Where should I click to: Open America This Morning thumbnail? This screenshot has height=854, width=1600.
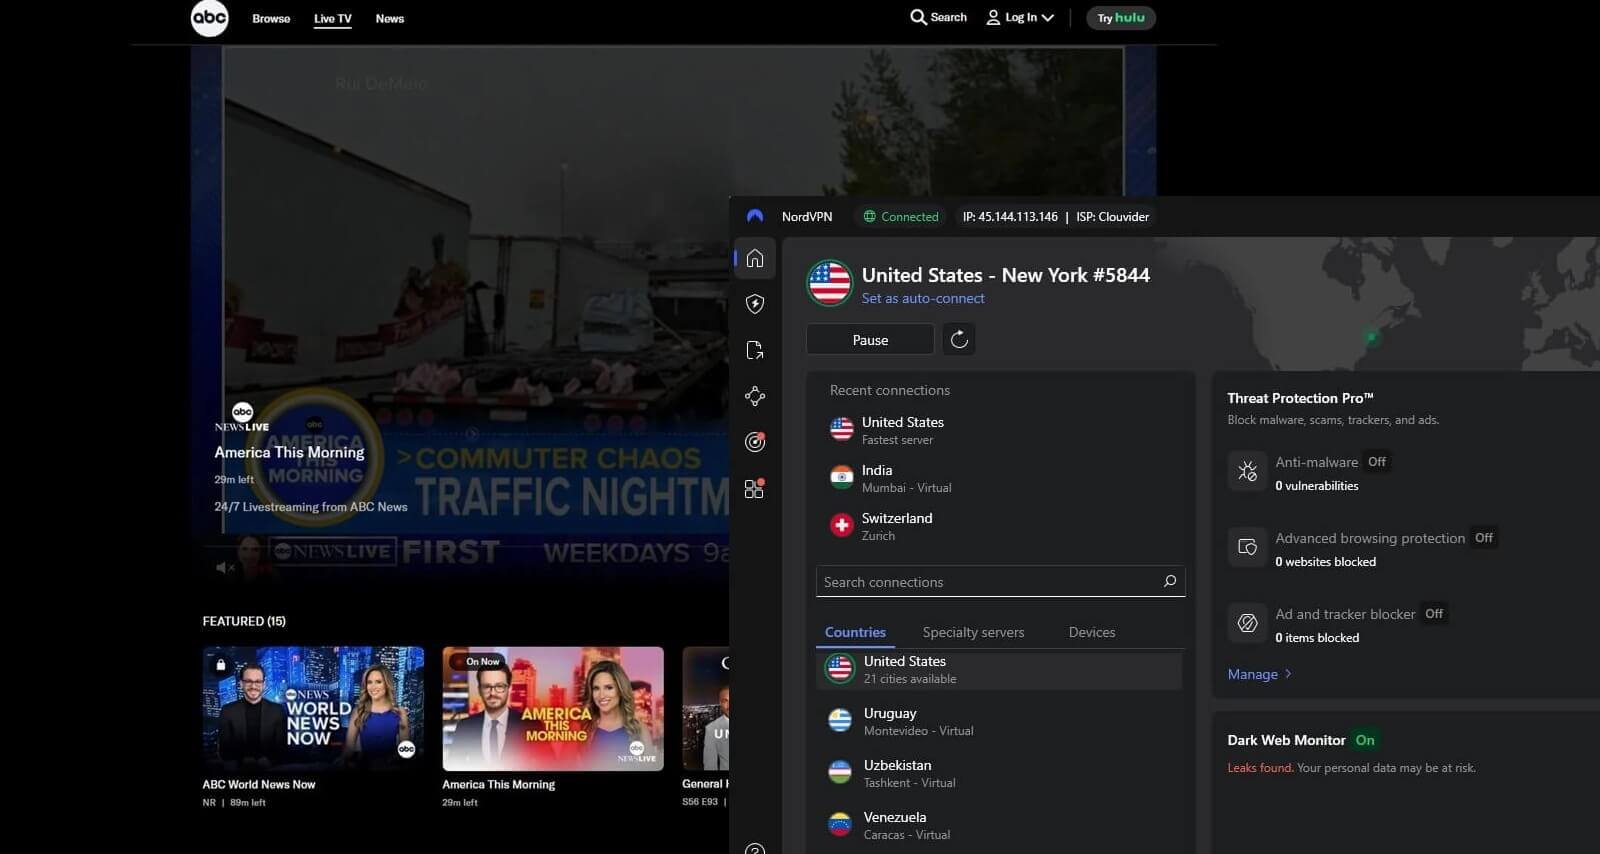click(553, 708)
